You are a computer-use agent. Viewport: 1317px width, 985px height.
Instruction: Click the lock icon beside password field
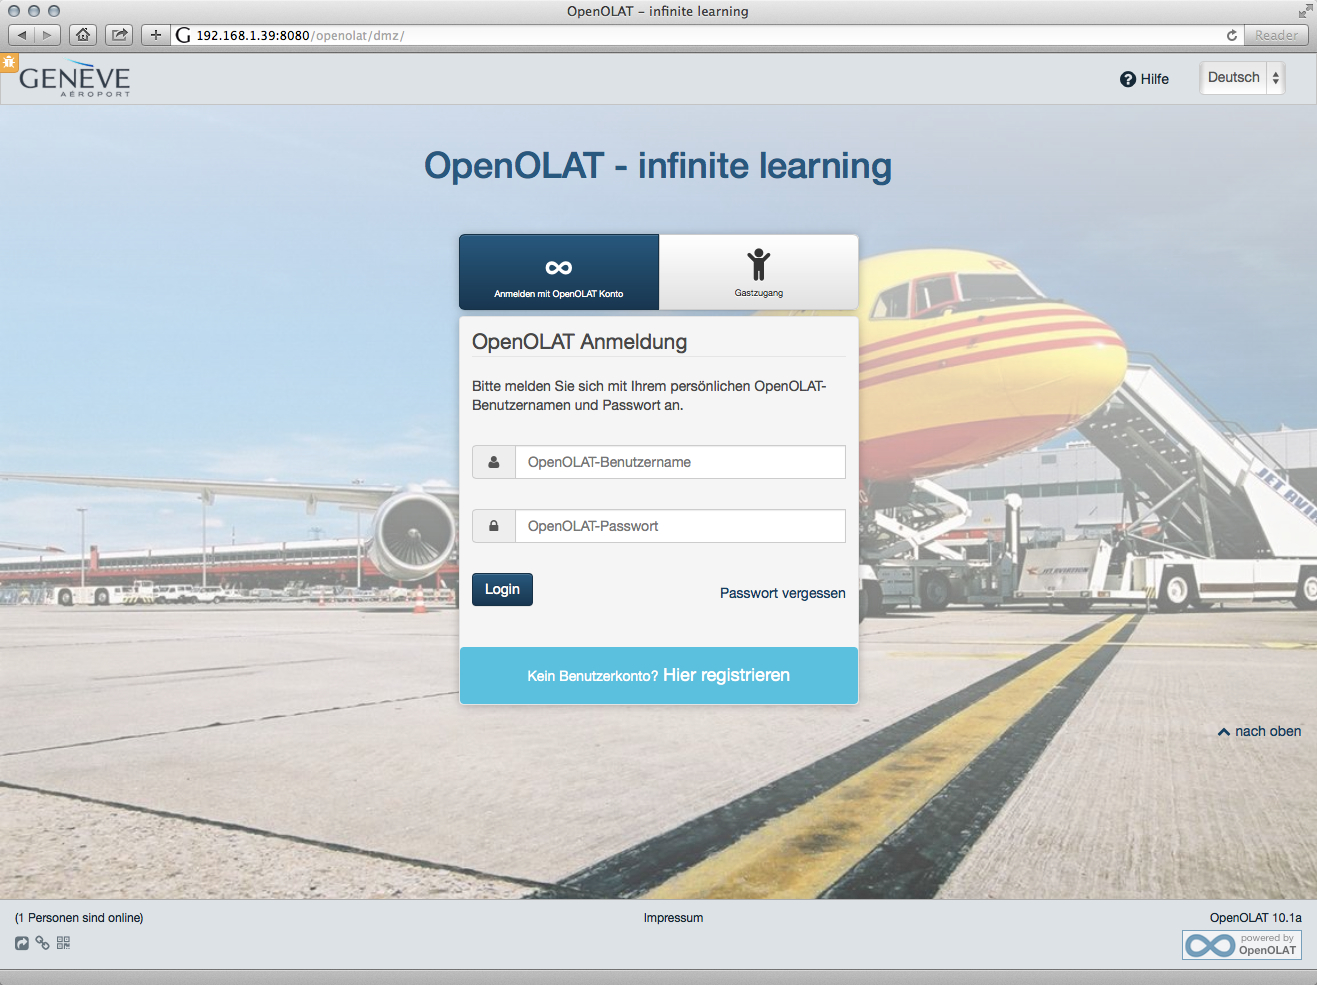494,526
